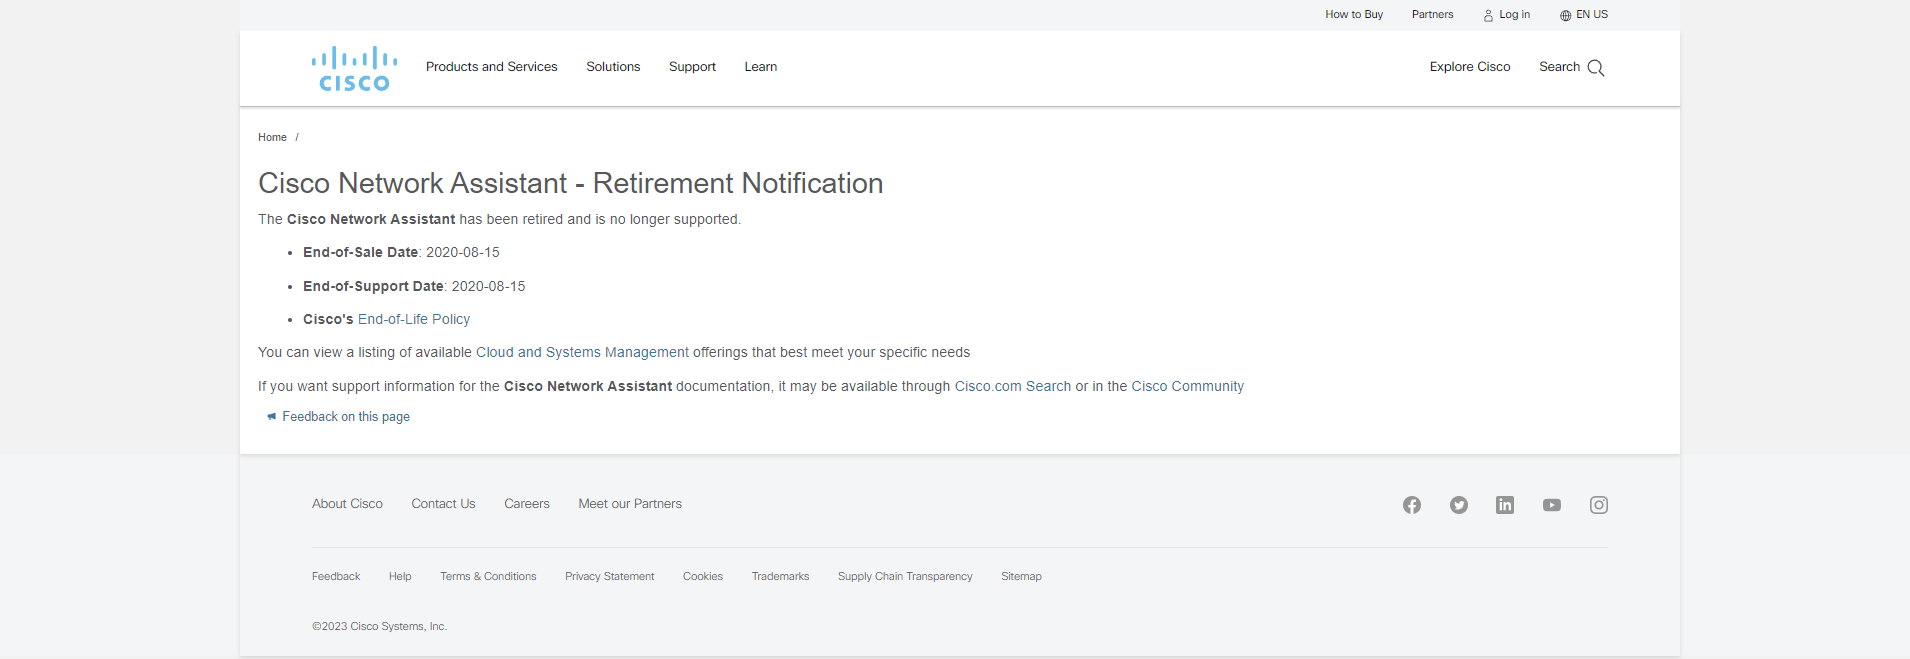
Task: Open Contact Us footer link
Action: 443,504
